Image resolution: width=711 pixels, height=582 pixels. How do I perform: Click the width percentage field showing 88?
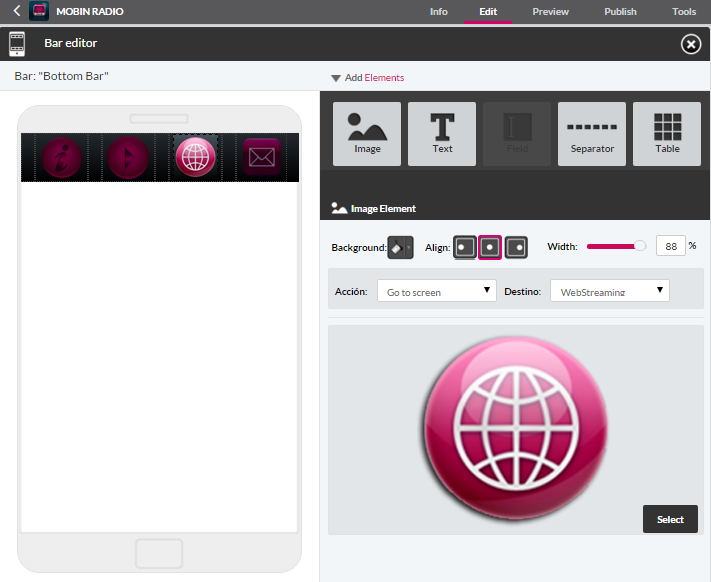point(670,246)
